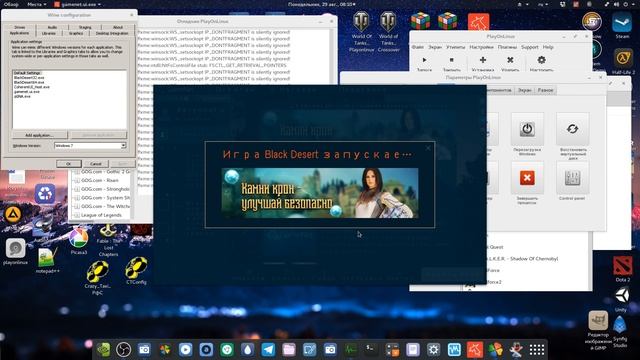Click Configure gear icon in PlayOnLinux toolbar
640x360 pixels.
(x=541, y=60)
